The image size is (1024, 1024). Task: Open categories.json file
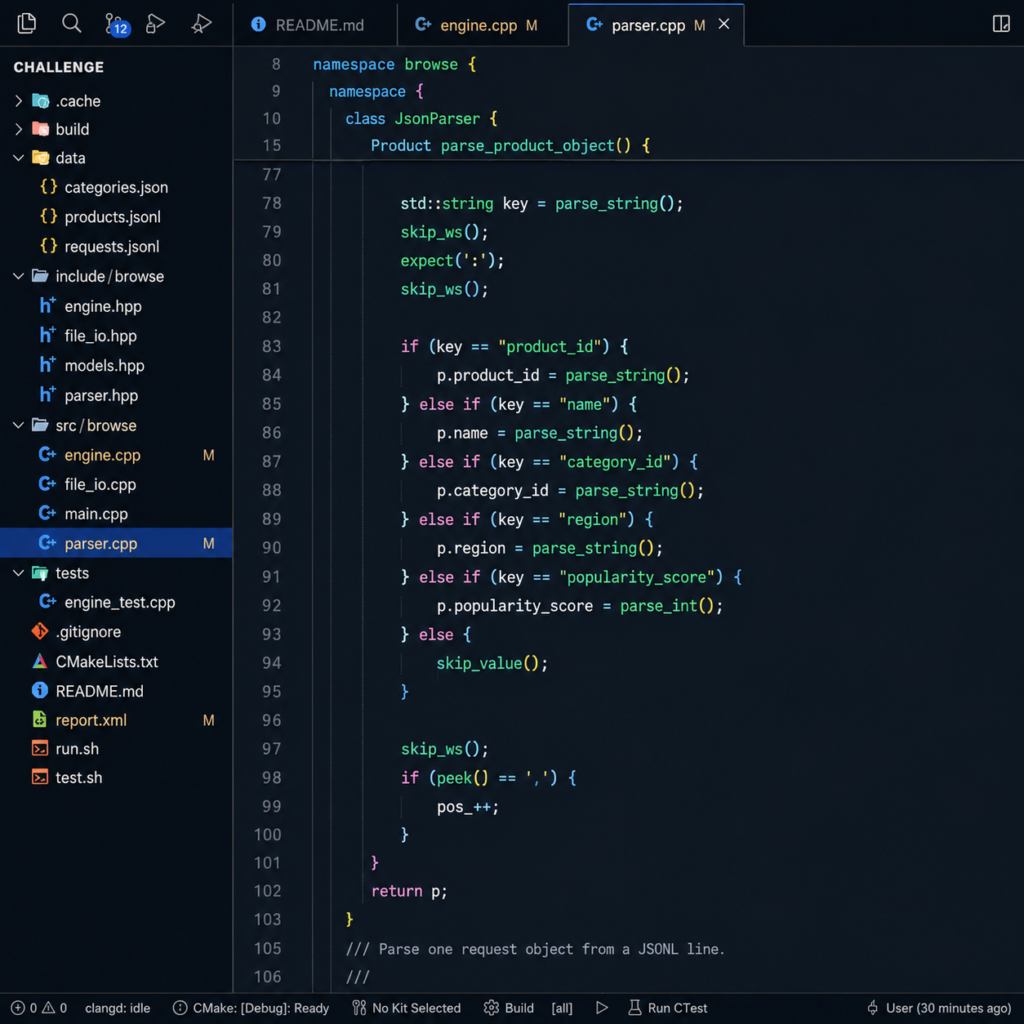[116, 187]
